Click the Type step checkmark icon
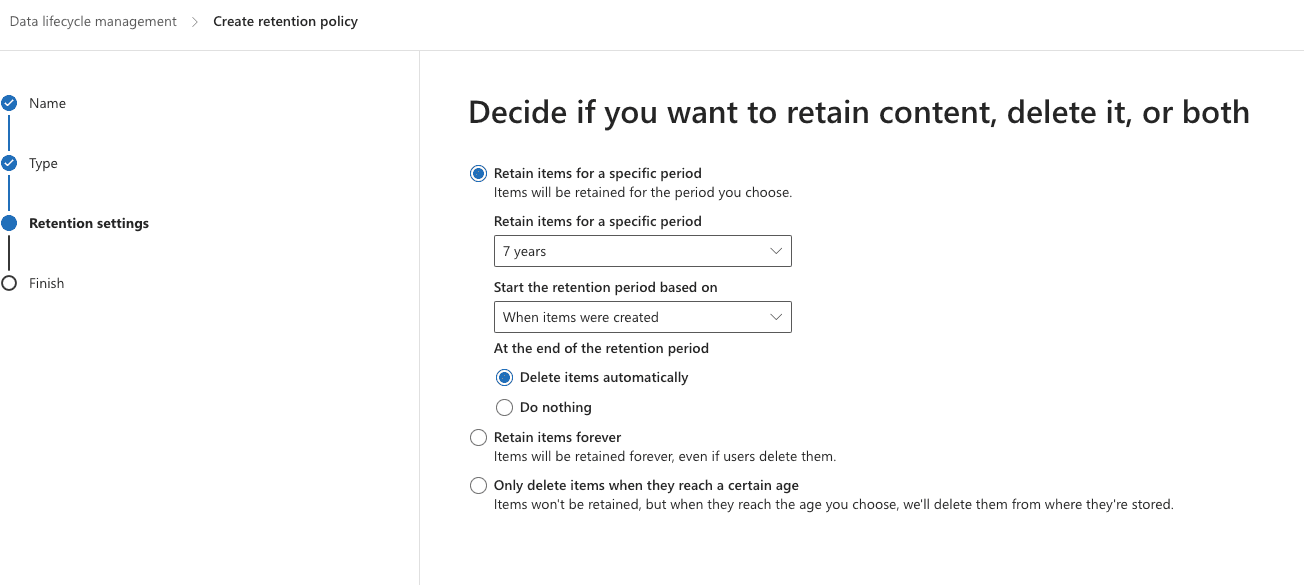 tap(9, 162)
